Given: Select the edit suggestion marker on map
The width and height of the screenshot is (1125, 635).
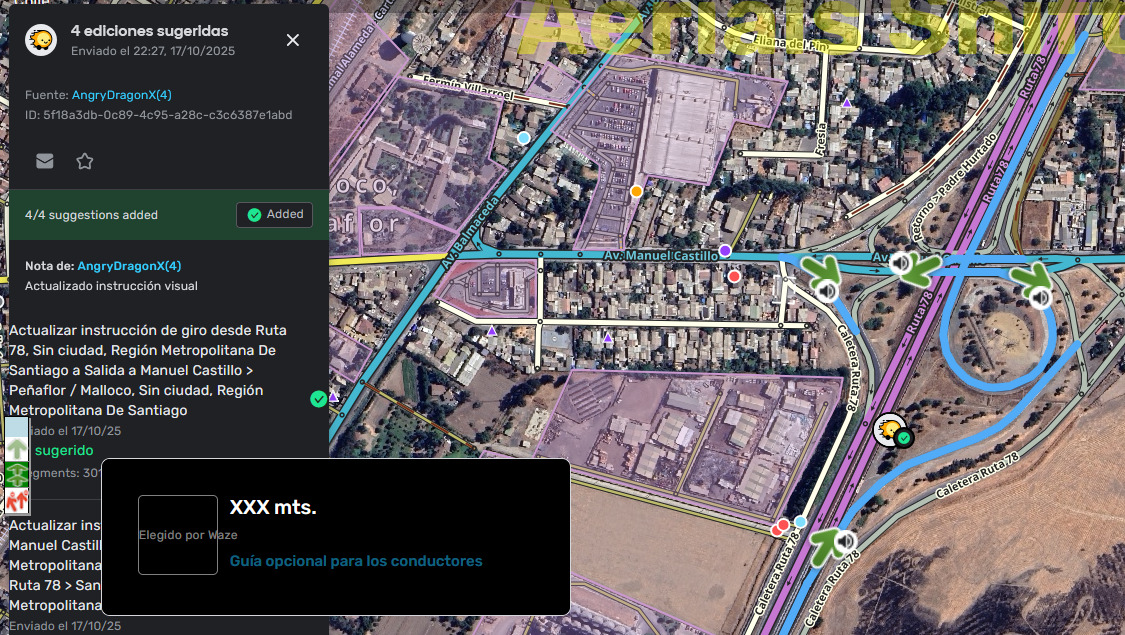Looking at the screenshot, I should point(887,430).
